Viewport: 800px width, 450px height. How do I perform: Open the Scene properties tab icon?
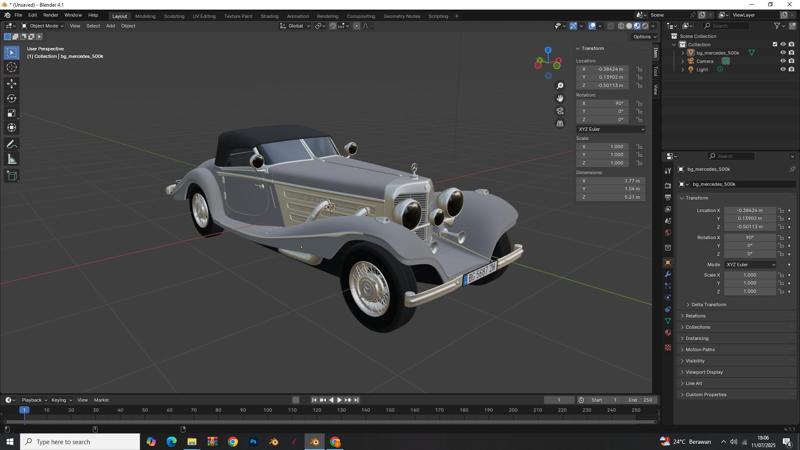(x=668, y=221)
